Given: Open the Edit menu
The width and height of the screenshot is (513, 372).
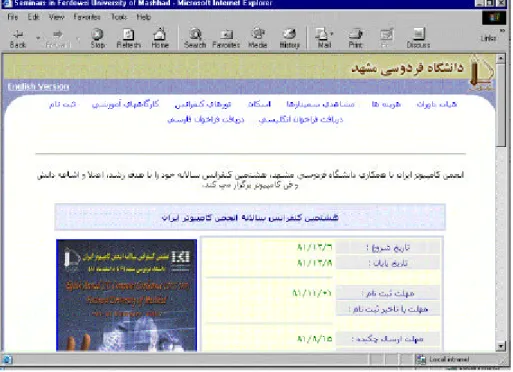Looking at the screenshot, I should (x=33, y=17).
